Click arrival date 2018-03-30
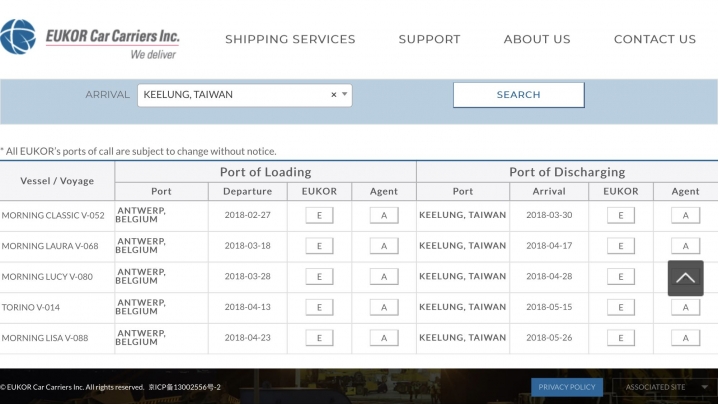 549,215
